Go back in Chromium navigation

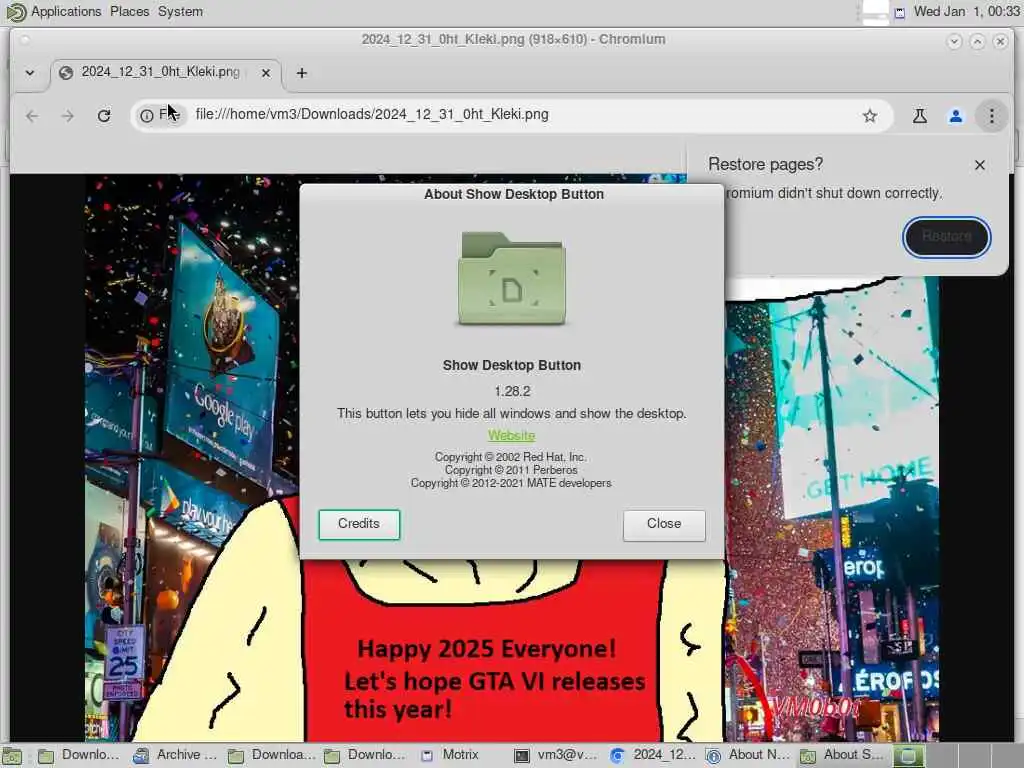tap(32, 116)
